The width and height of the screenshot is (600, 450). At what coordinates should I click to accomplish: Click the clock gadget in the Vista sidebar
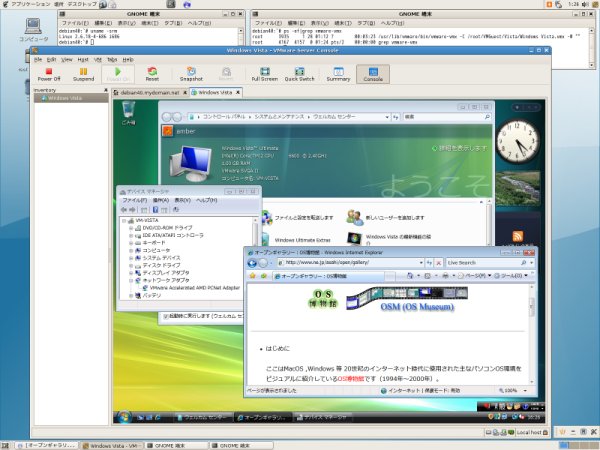518,141
